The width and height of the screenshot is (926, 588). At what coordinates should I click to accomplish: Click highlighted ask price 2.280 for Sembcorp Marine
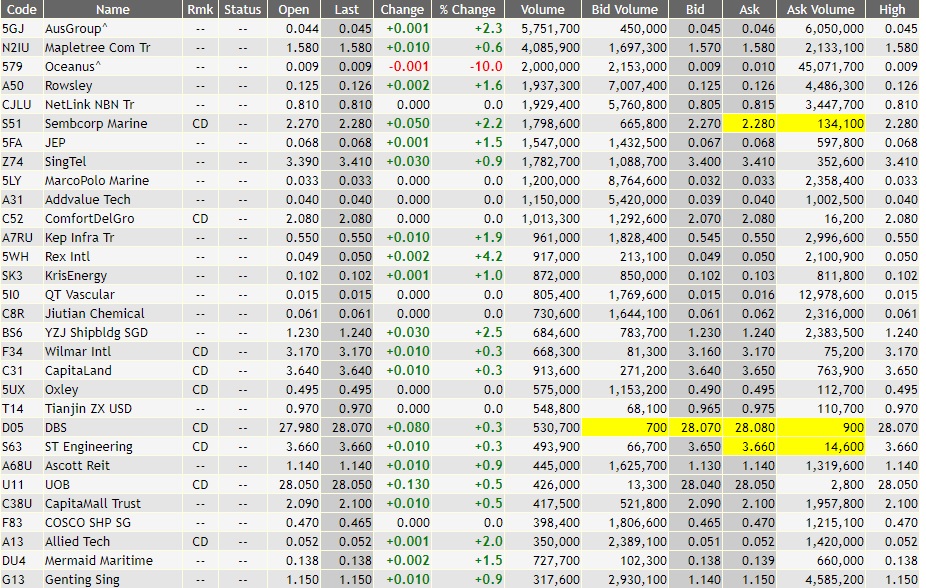[x=749, y=123]
